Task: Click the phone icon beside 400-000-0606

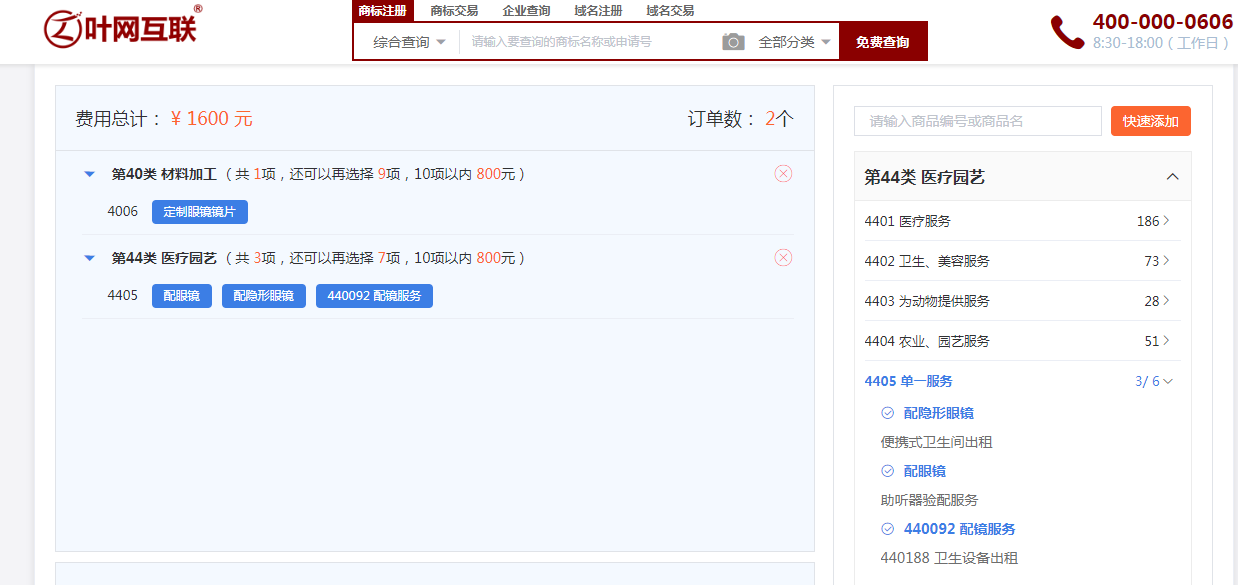Action: pos(1070,31)
